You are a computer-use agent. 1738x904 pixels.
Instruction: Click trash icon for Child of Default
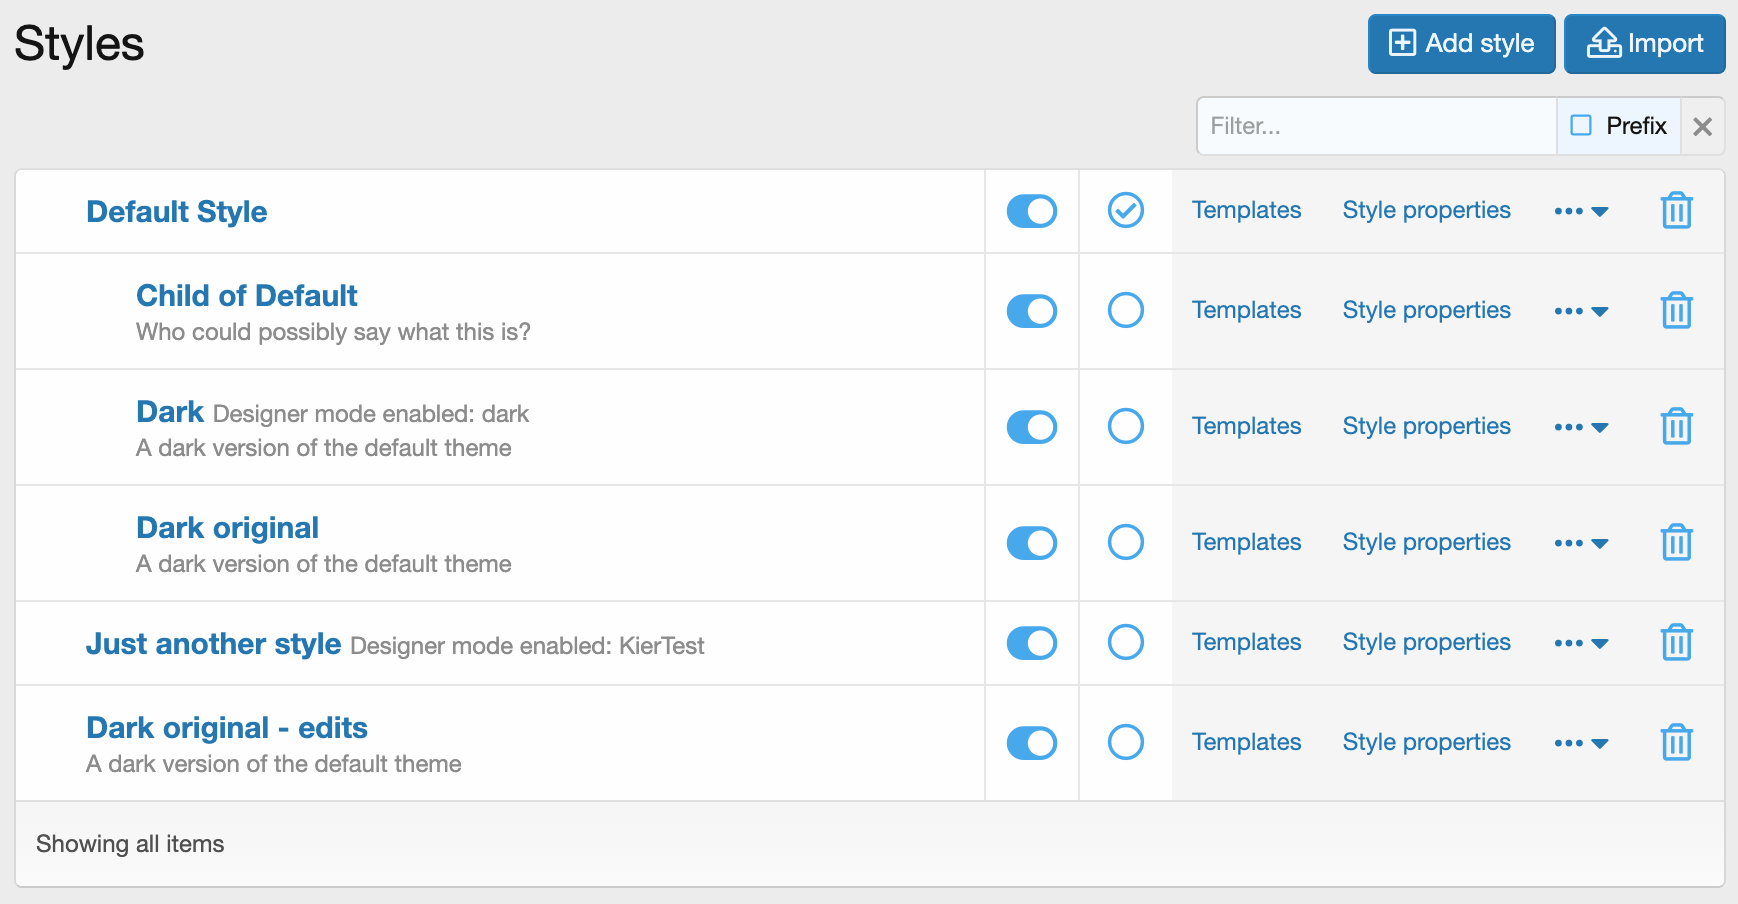(1676, 311)
